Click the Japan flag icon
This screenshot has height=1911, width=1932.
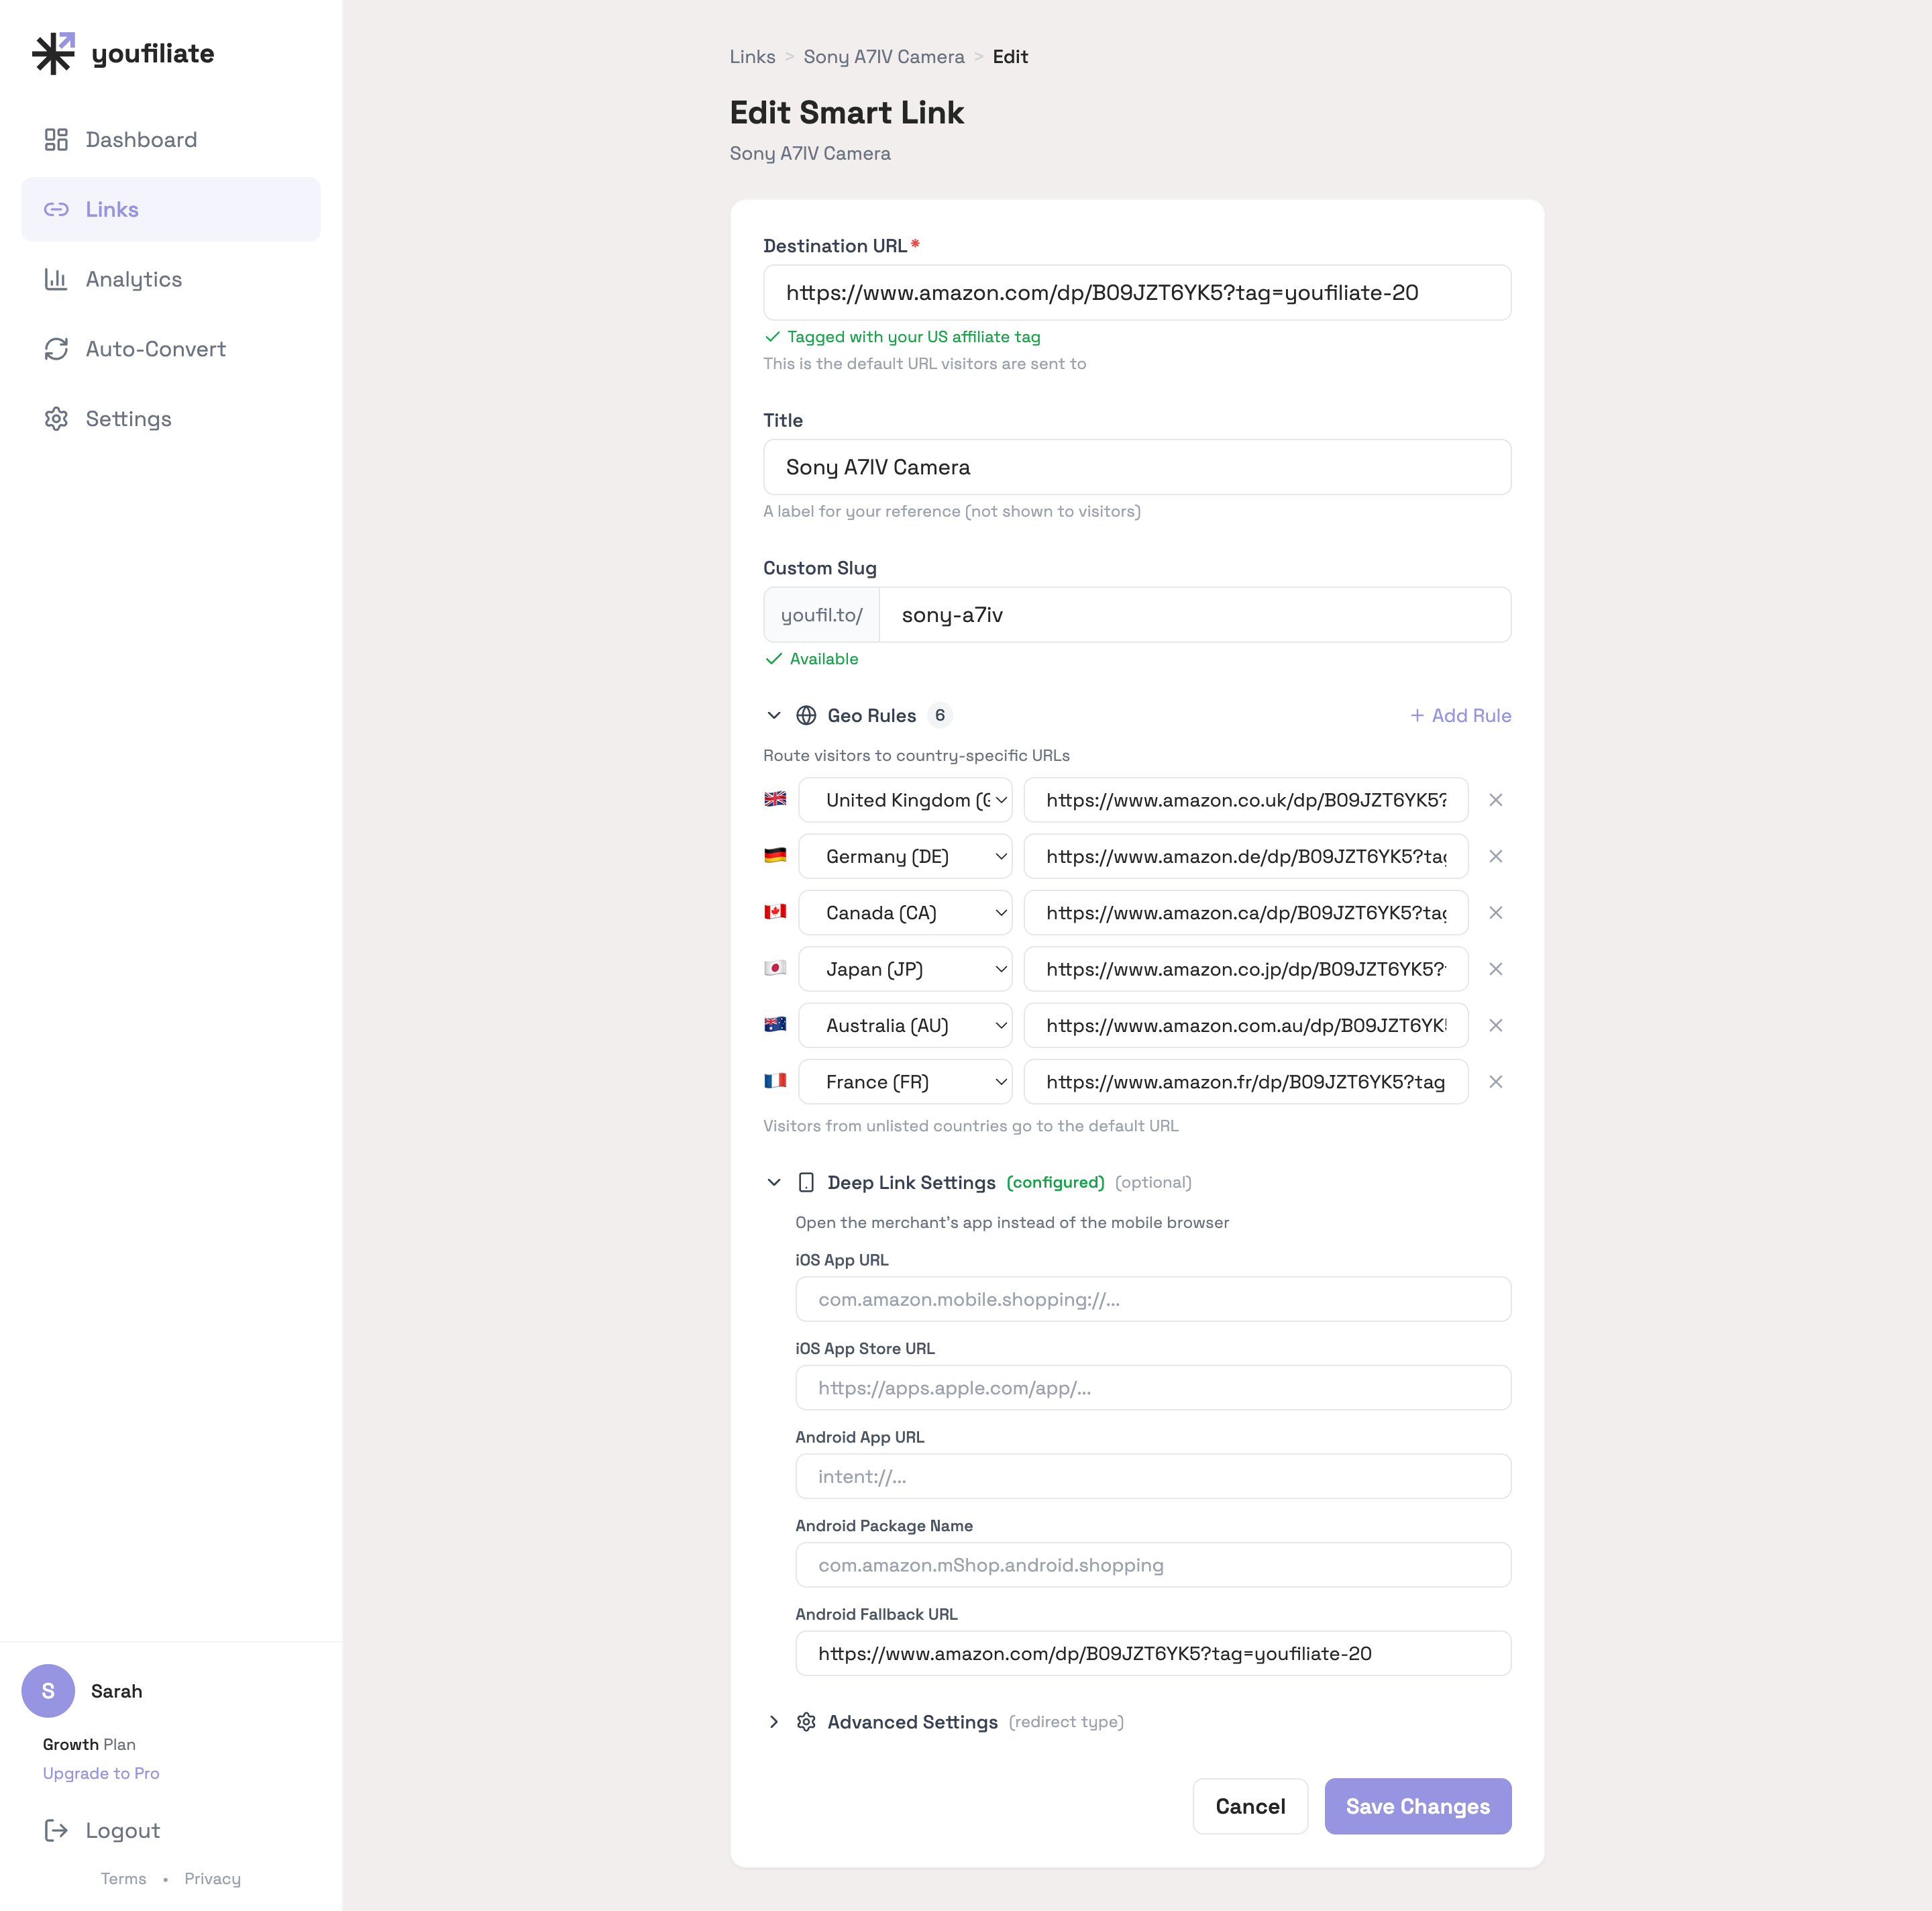pos(775,968)
